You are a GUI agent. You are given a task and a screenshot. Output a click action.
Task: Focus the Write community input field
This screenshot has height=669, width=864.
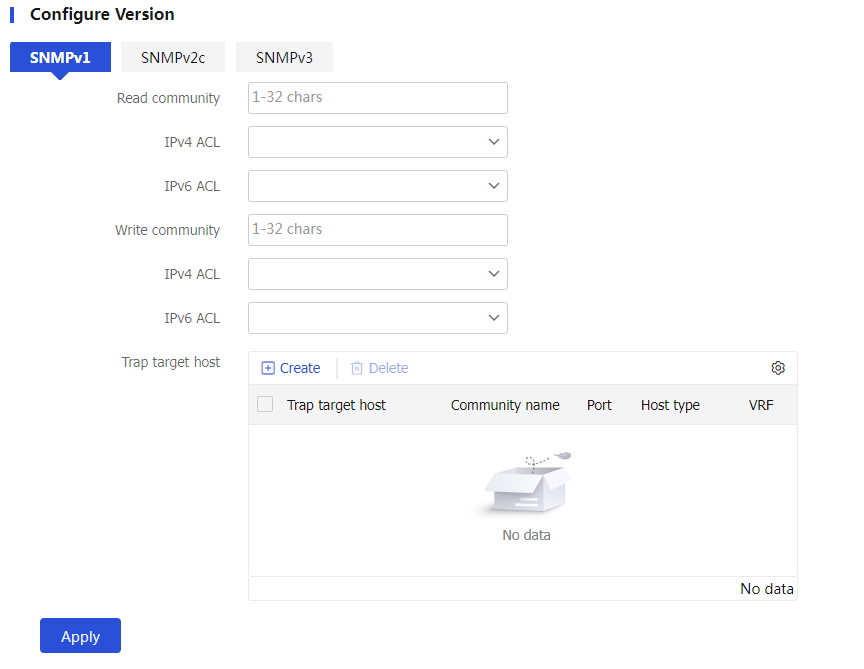click(377, 230)
